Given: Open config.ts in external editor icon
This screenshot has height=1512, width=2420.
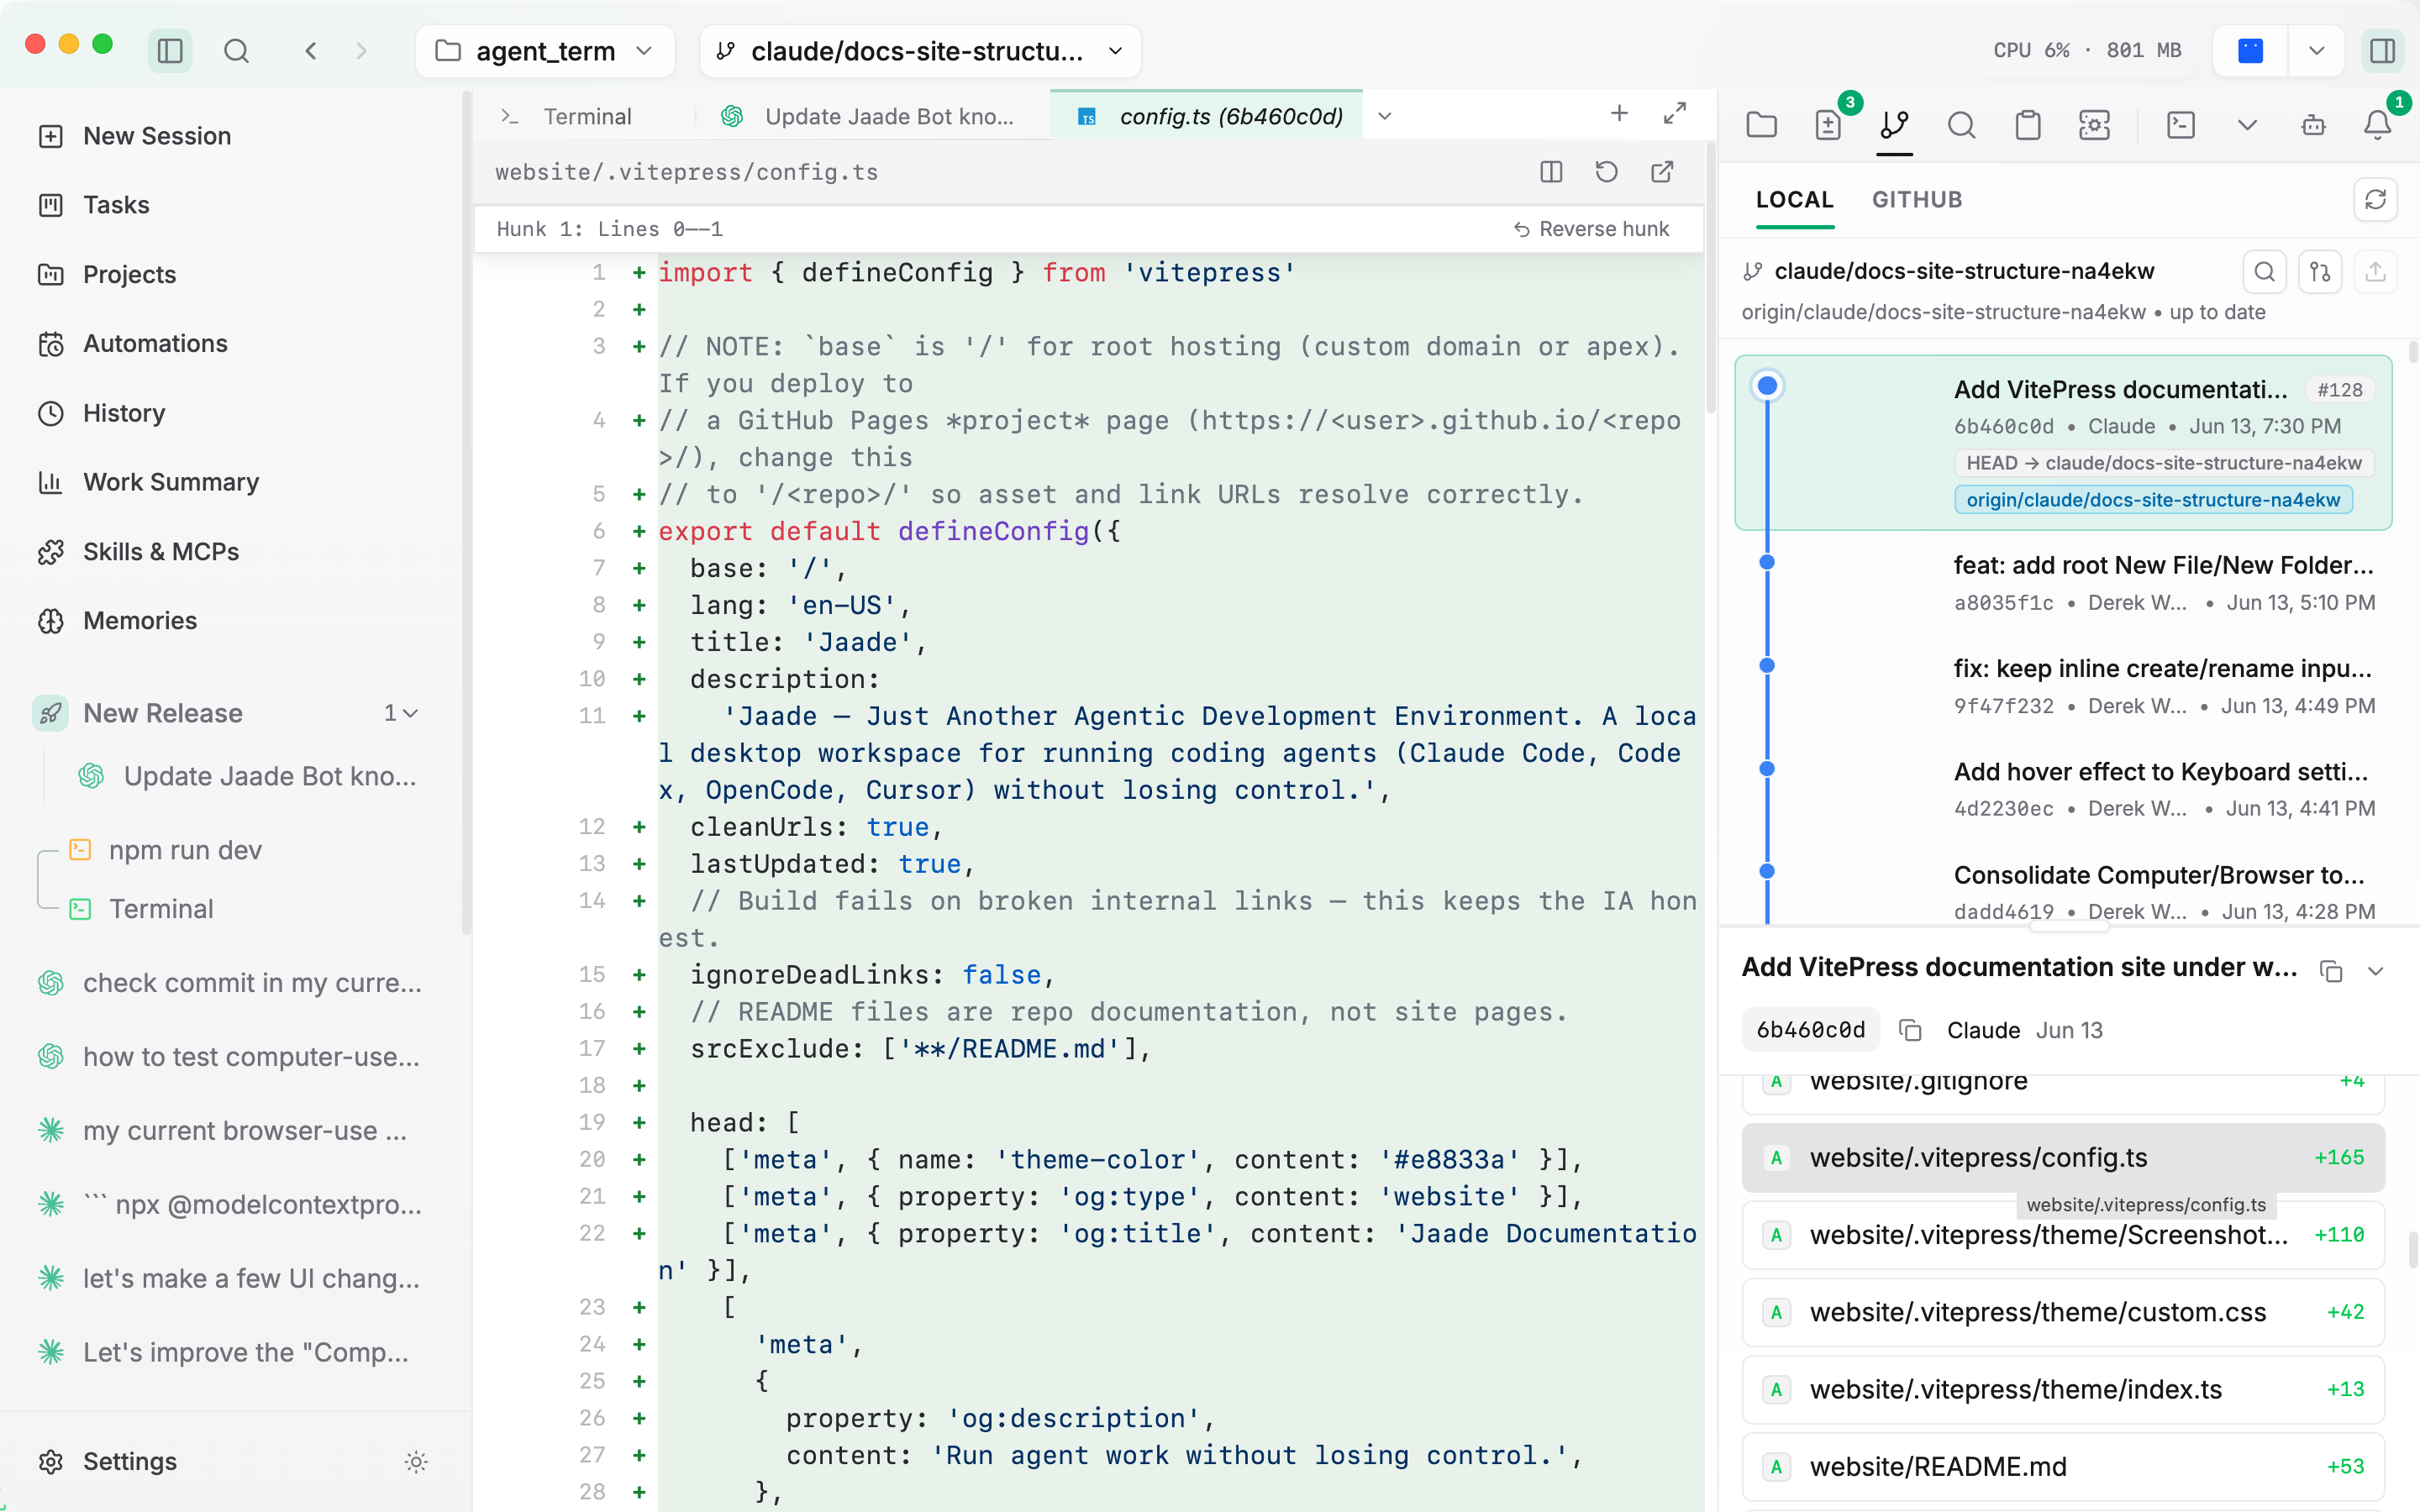Looking at the screenshot, I should (x=1662, y=172).
